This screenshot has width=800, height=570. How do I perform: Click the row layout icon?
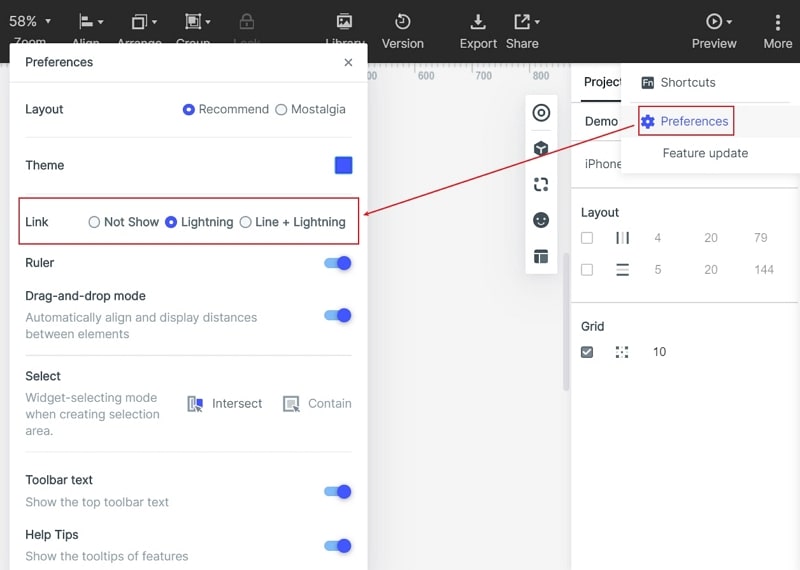[x=622, y=269]
